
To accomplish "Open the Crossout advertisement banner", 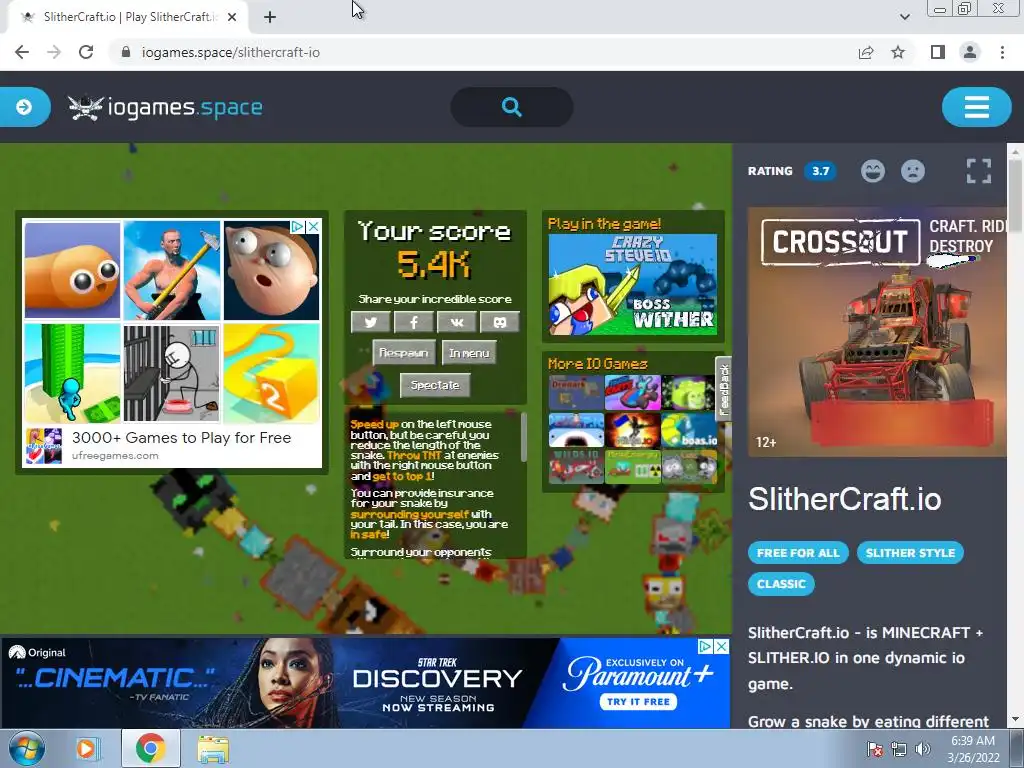I will pos(877,332).
